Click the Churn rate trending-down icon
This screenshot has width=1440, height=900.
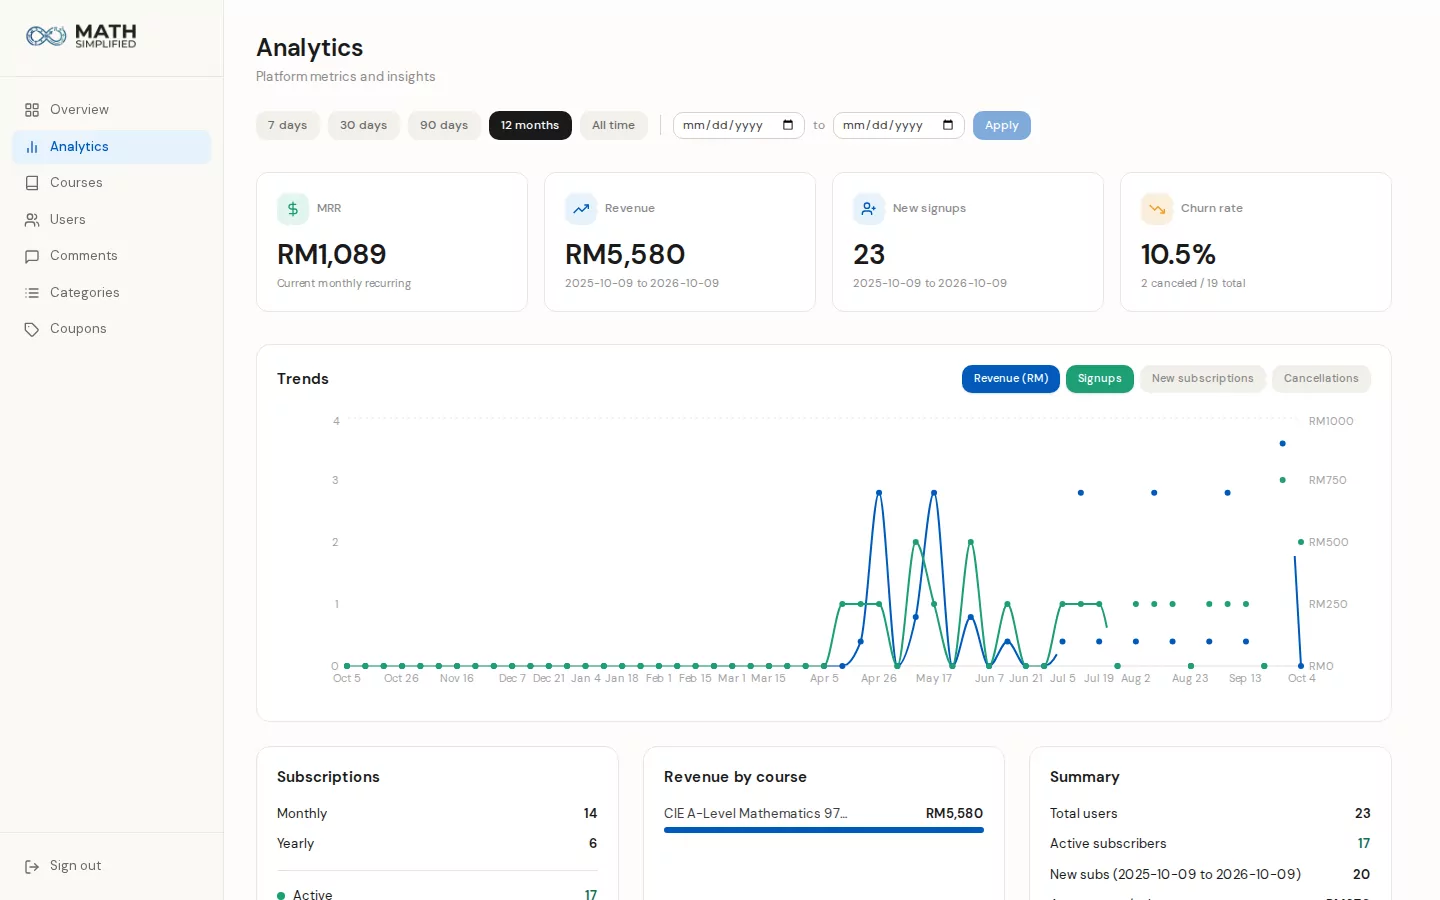pos(1157,209)
